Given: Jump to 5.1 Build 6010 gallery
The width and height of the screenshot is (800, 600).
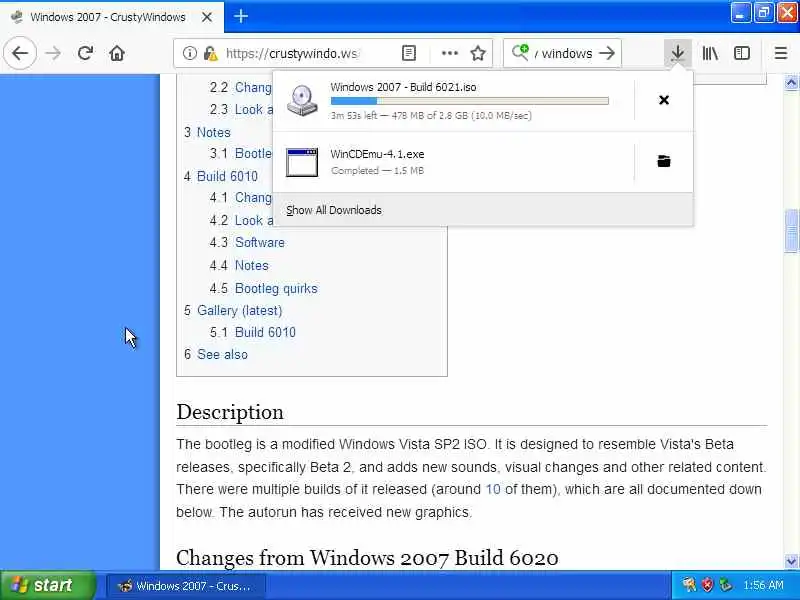Looking at the screenshot, I should (x=253, y=332).
